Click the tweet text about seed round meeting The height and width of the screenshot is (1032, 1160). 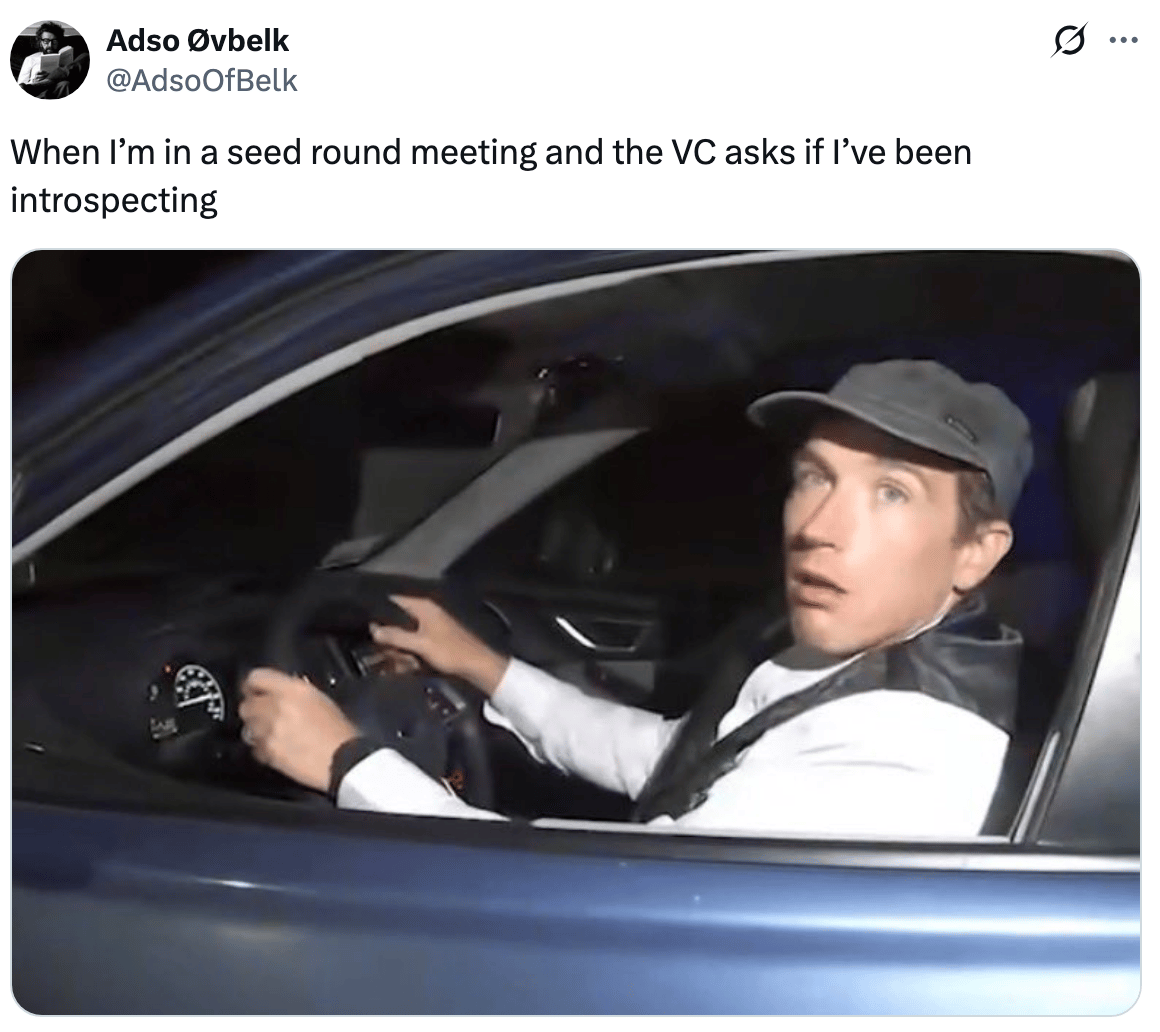tap(490, 176)
